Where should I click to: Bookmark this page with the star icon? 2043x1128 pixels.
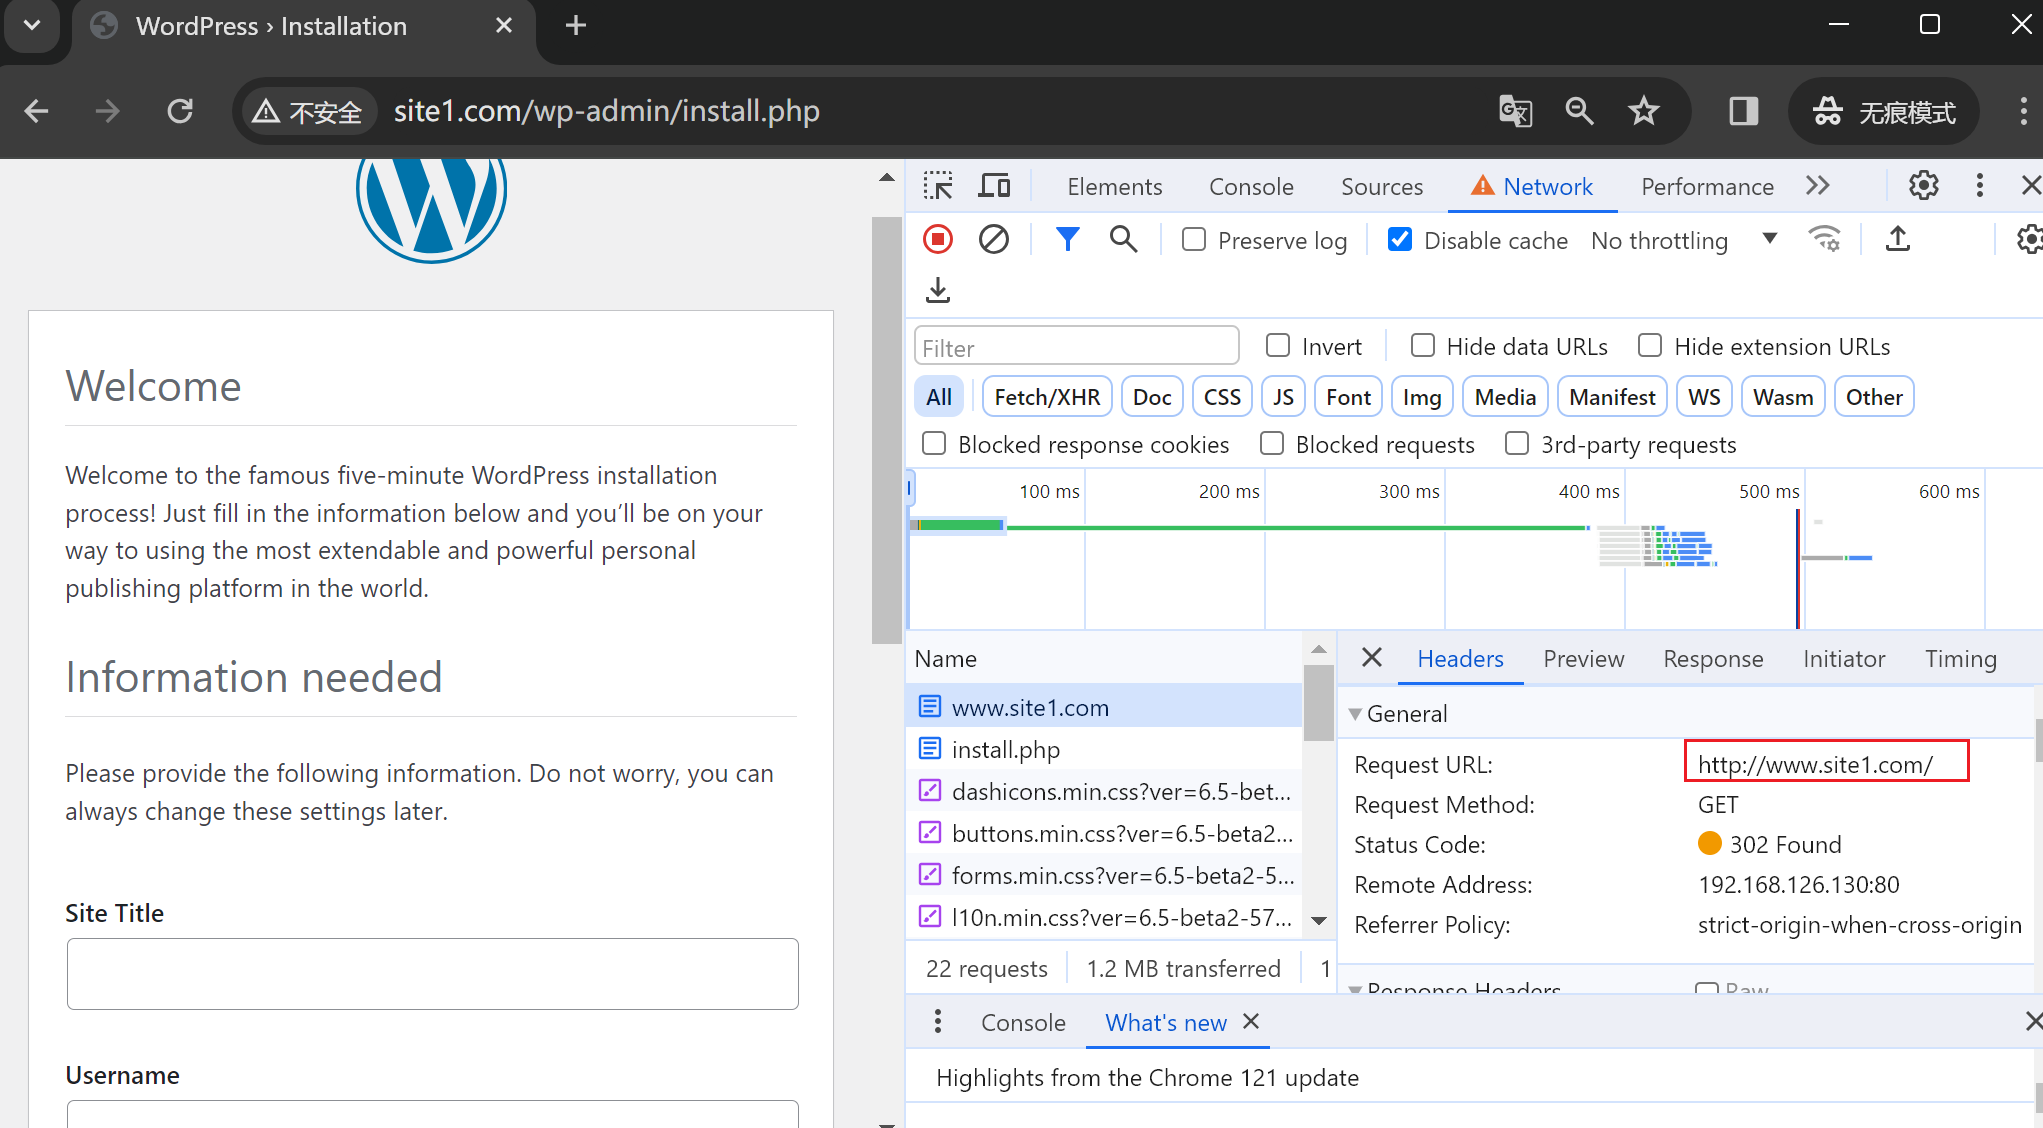click(x=1644, y=111)
